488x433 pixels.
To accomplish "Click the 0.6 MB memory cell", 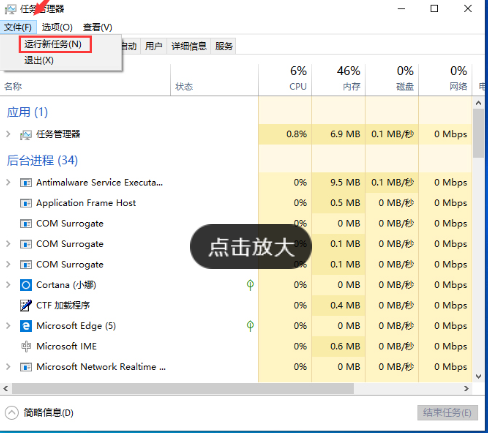I will pyautogui.click(x=339, y=346).
